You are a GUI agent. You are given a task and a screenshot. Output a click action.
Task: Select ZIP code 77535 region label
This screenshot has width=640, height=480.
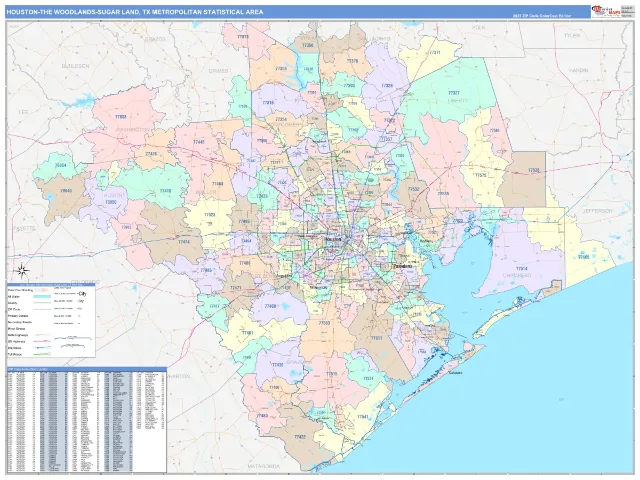tap(443, 193)
